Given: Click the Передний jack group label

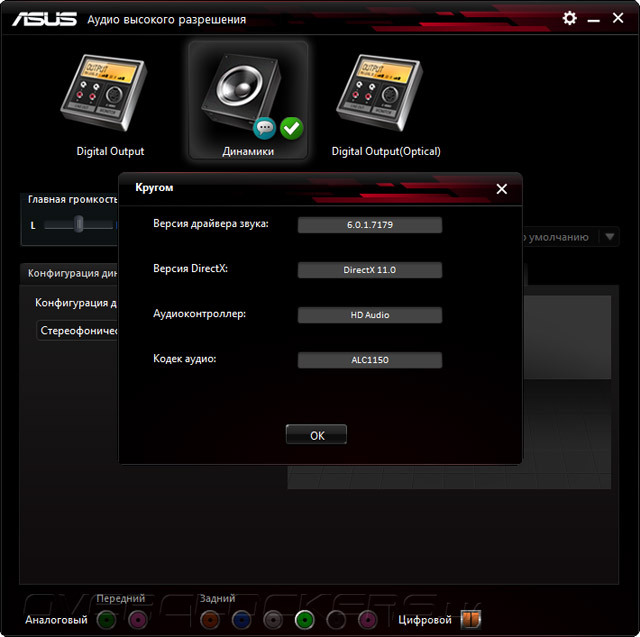Looking at the screenshot, I should (120, 598).
